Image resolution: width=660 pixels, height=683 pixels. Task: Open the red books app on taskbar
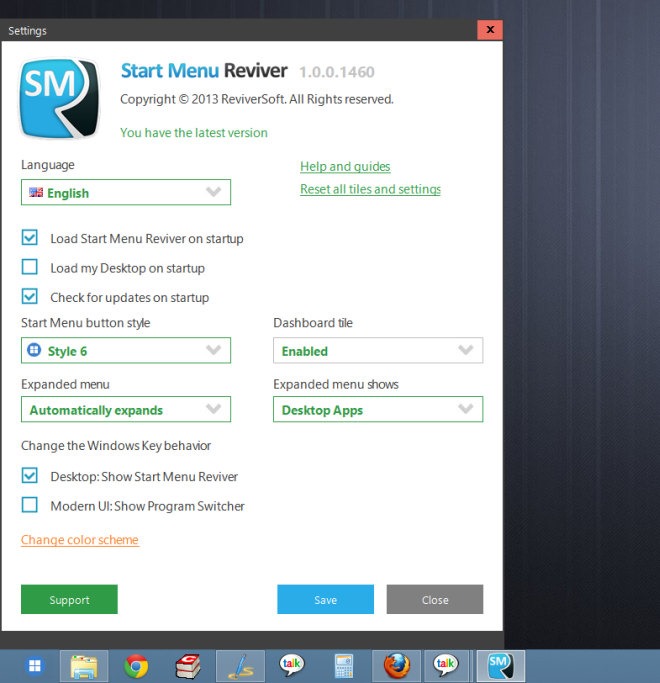point(188,666)
